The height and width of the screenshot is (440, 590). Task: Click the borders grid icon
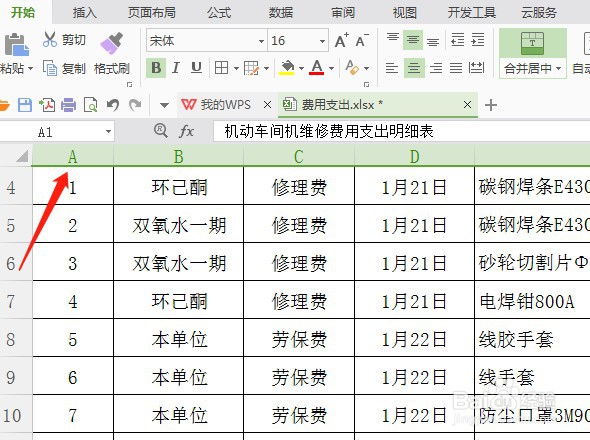221,68
